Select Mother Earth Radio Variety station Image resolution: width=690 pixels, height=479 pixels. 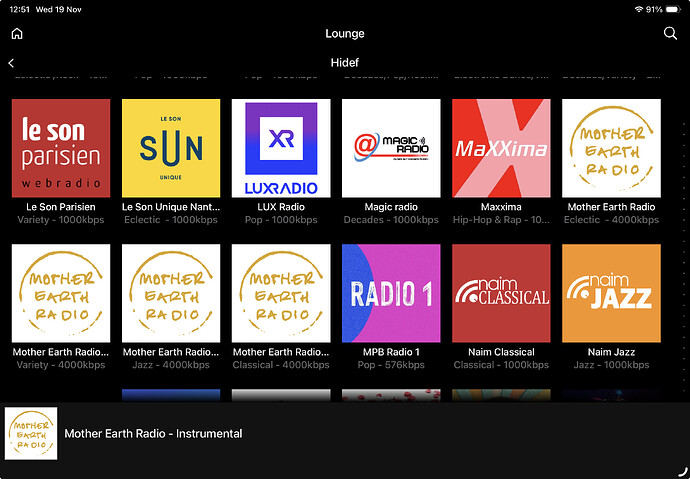point(60,293)
